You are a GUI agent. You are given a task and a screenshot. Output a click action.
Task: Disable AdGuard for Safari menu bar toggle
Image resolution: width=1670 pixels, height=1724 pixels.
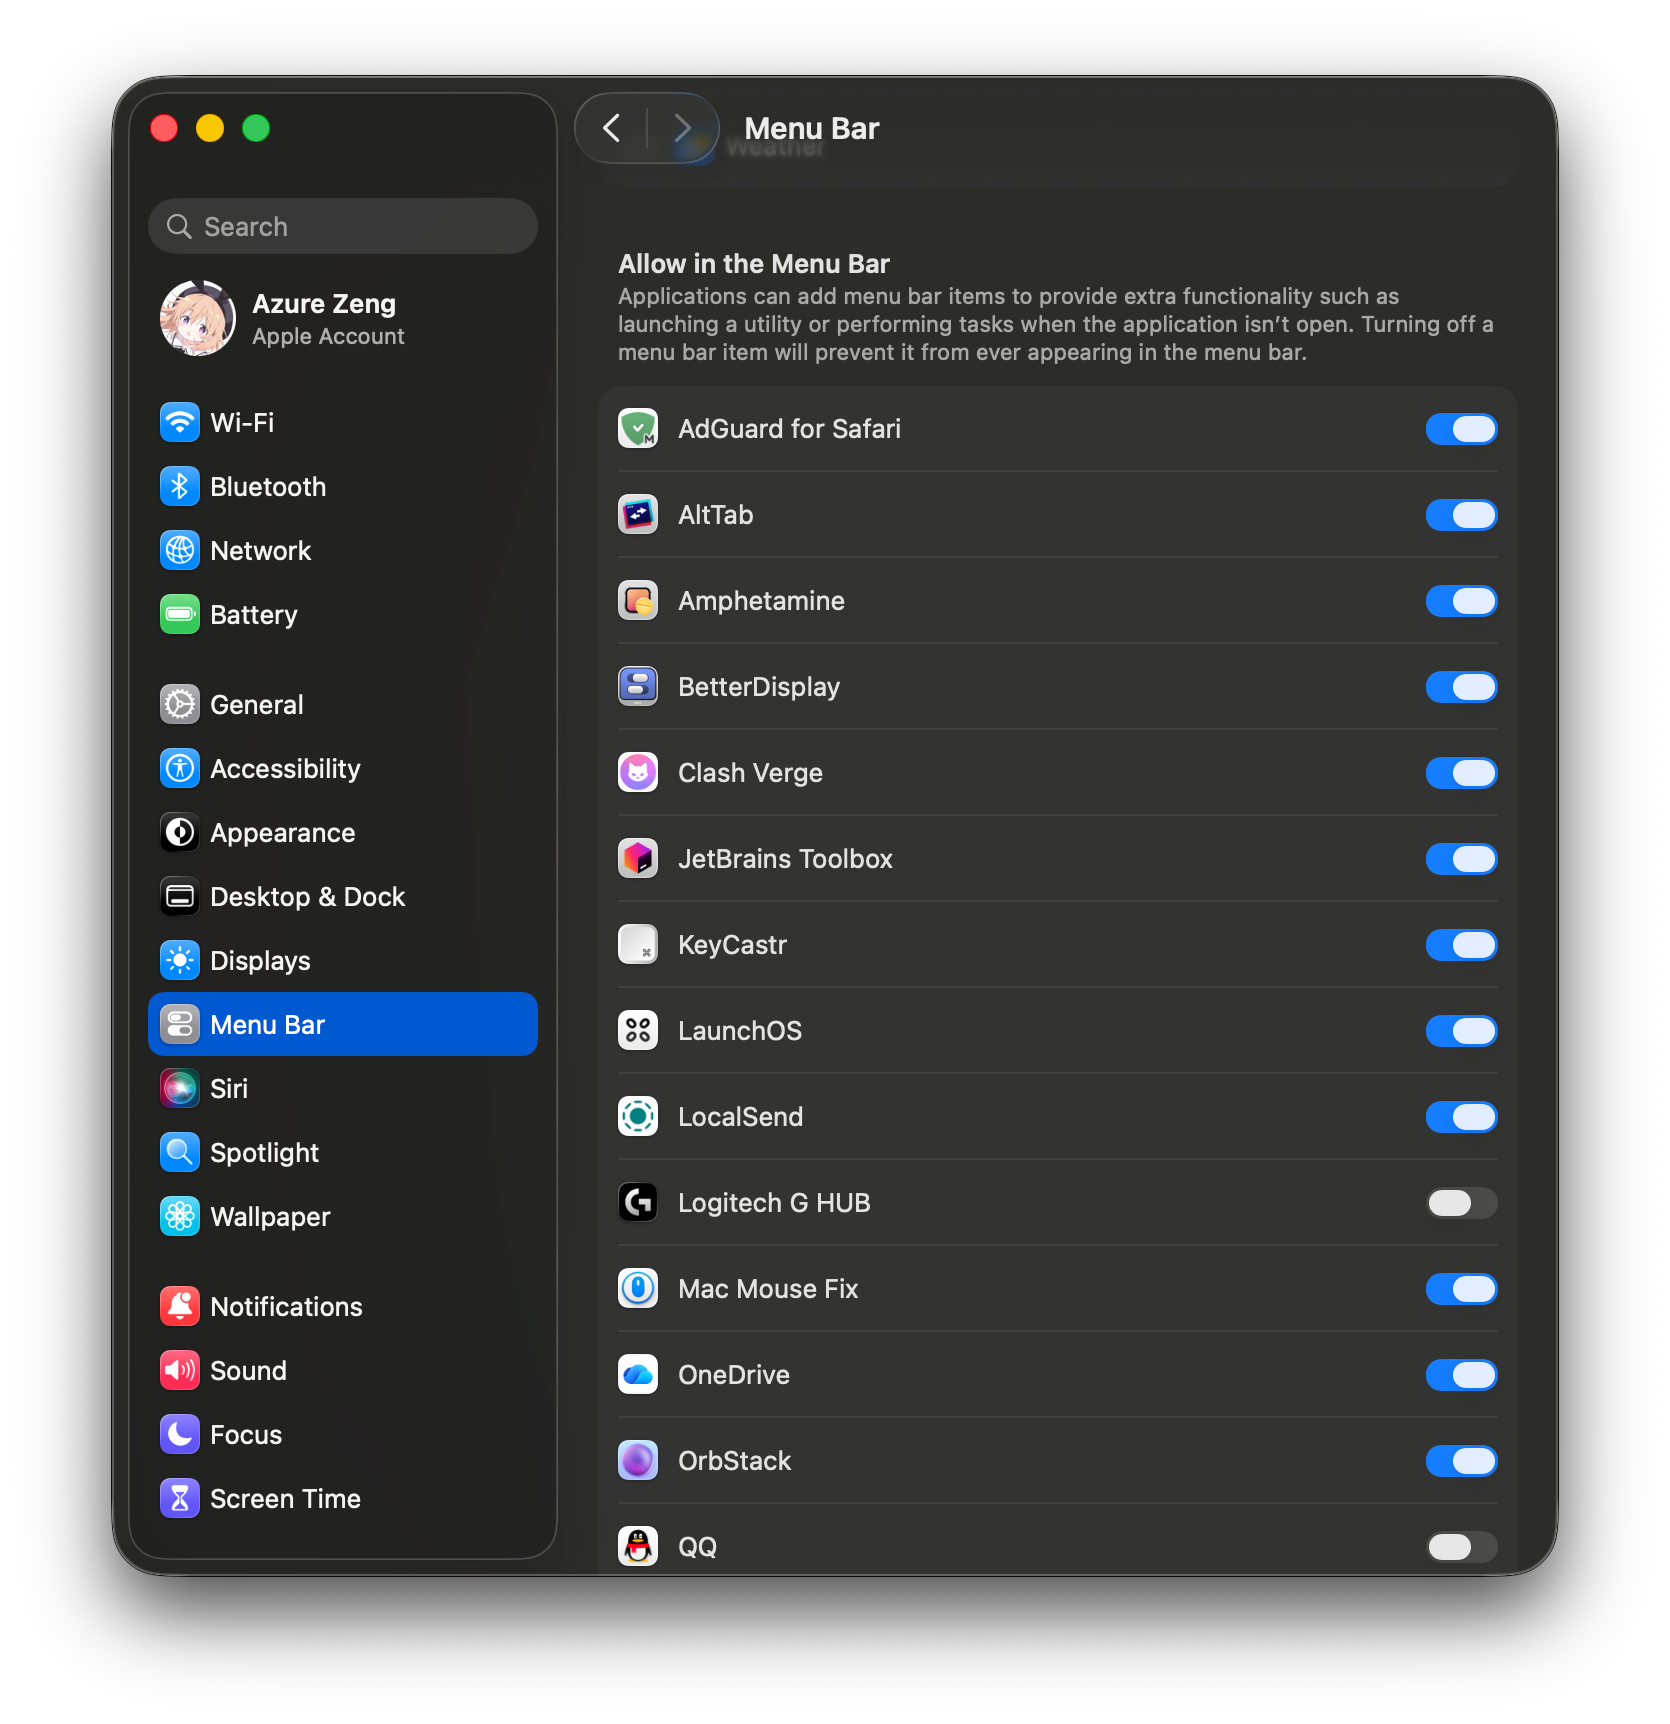pyautogui.click(x=1461, y=429)
